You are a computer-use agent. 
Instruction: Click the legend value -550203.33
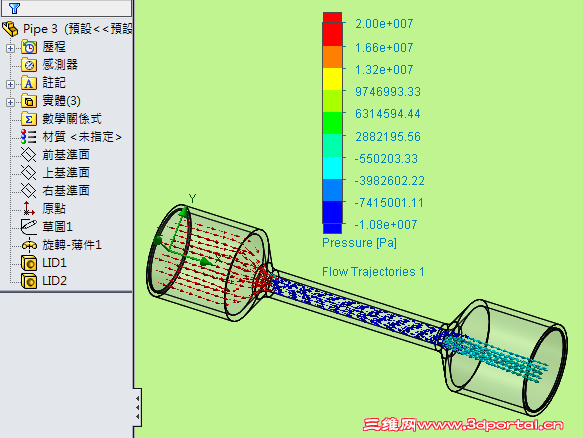[386, 159]
